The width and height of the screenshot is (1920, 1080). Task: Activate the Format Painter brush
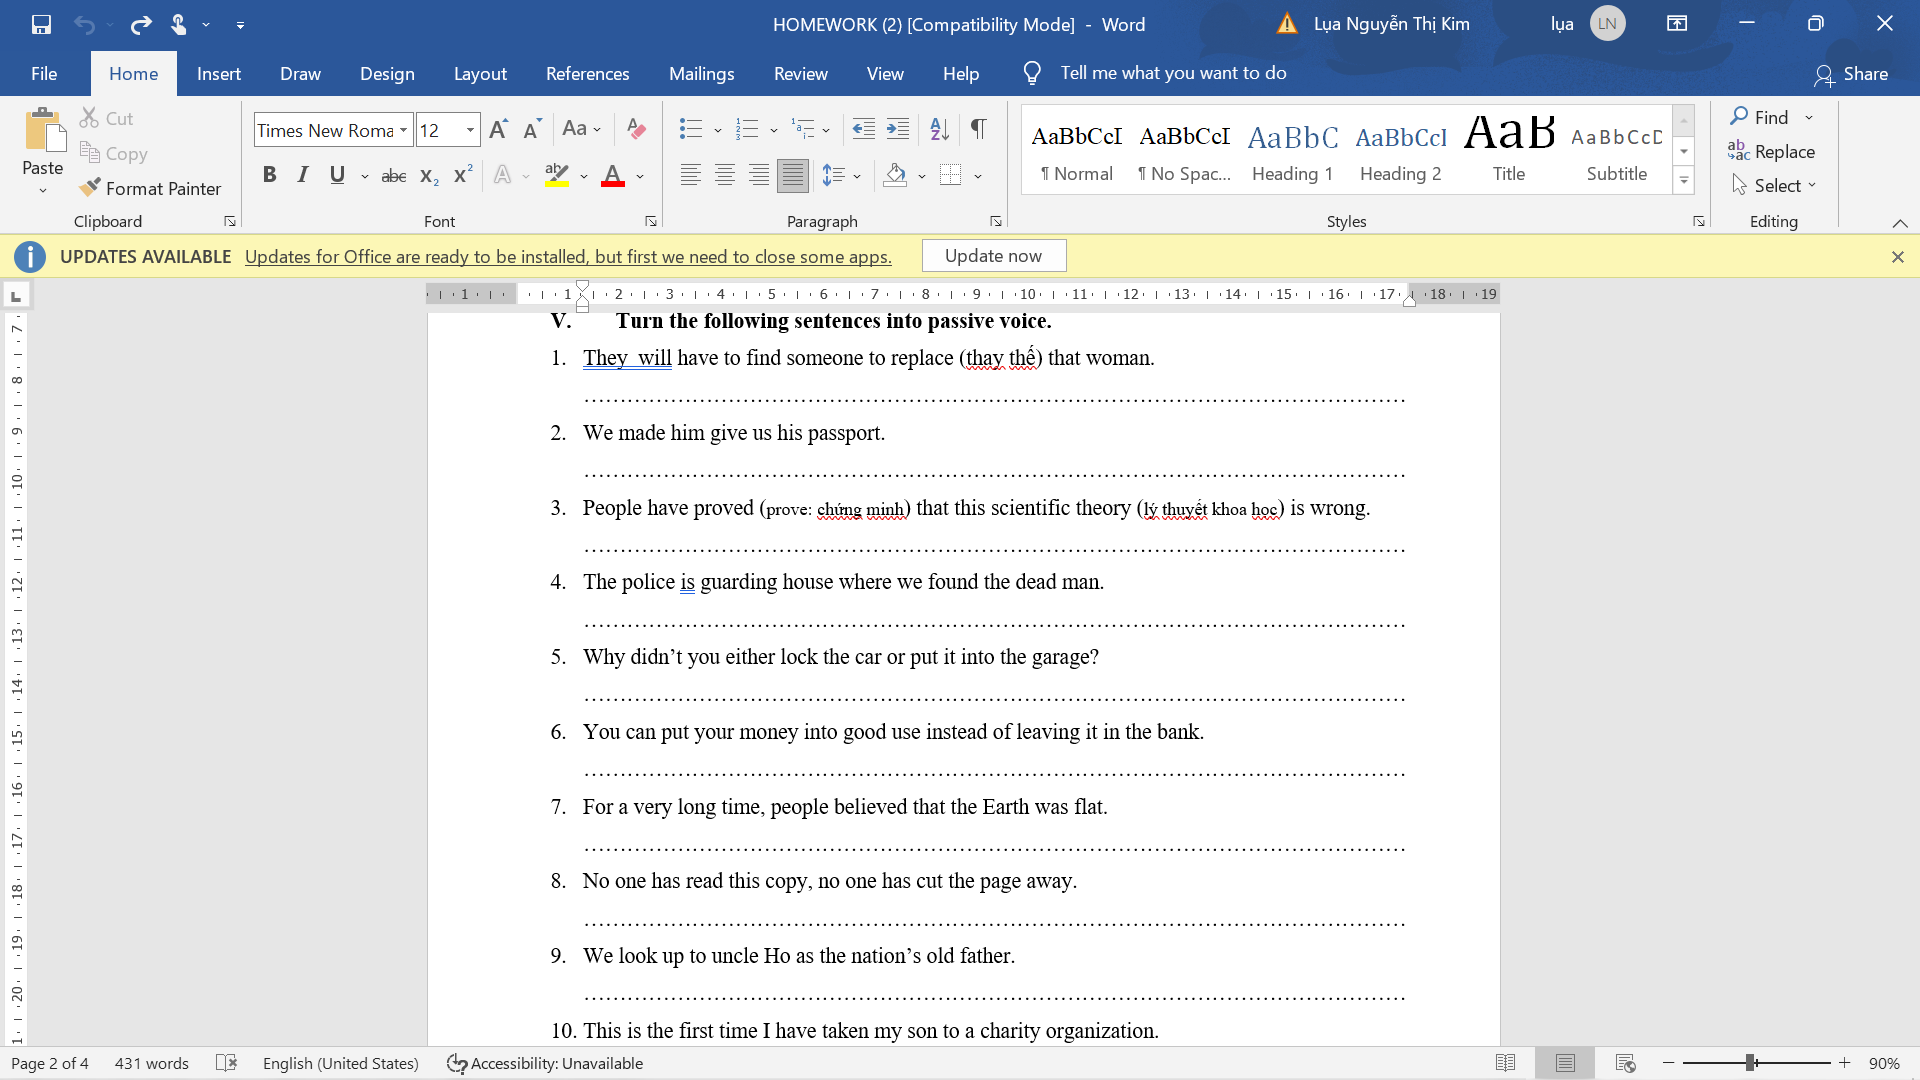150,188
